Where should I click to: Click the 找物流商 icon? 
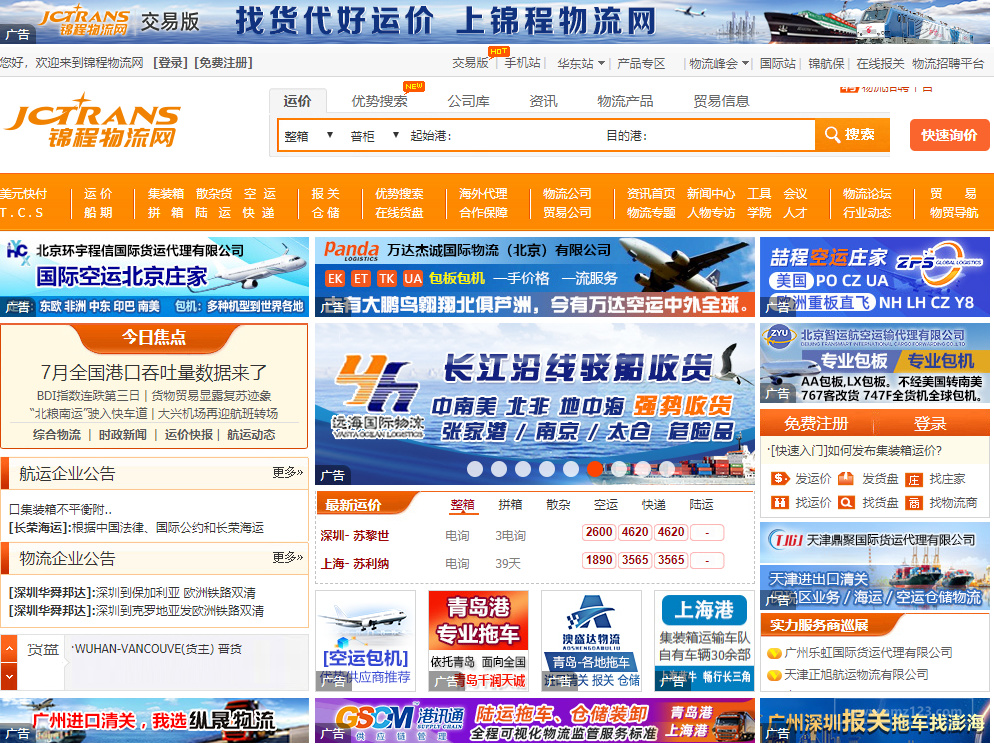913,503
